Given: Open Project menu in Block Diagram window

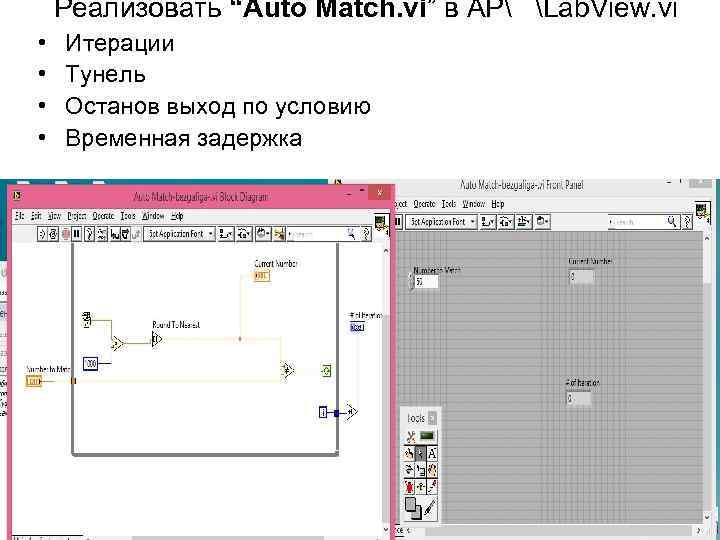Looking at the screenshot, I should (x=77, y=216).
